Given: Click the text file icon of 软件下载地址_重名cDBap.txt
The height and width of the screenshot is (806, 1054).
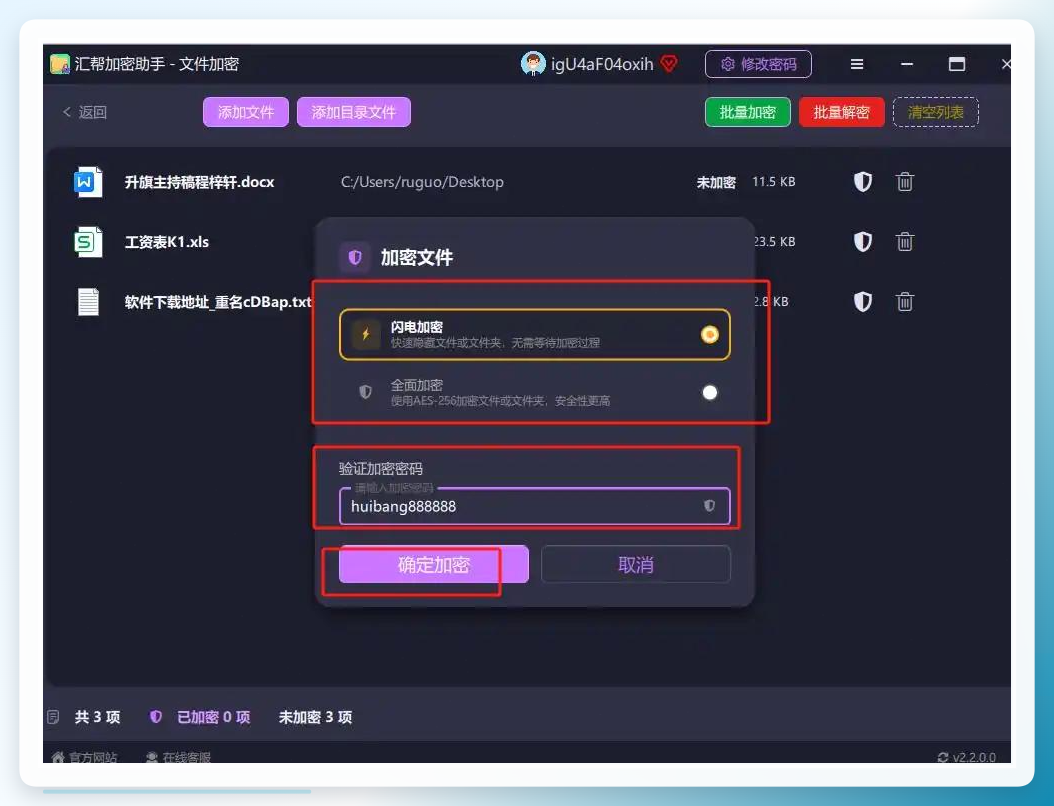Looking at the screenshot, I should click(88, 301).
